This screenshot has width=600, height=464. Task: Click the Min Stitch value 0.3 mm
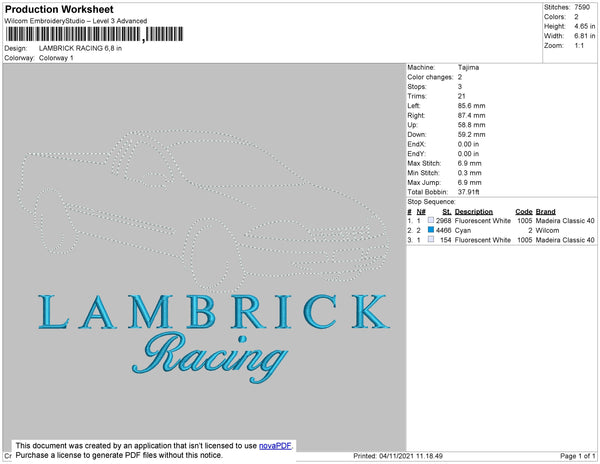(470, 173)
